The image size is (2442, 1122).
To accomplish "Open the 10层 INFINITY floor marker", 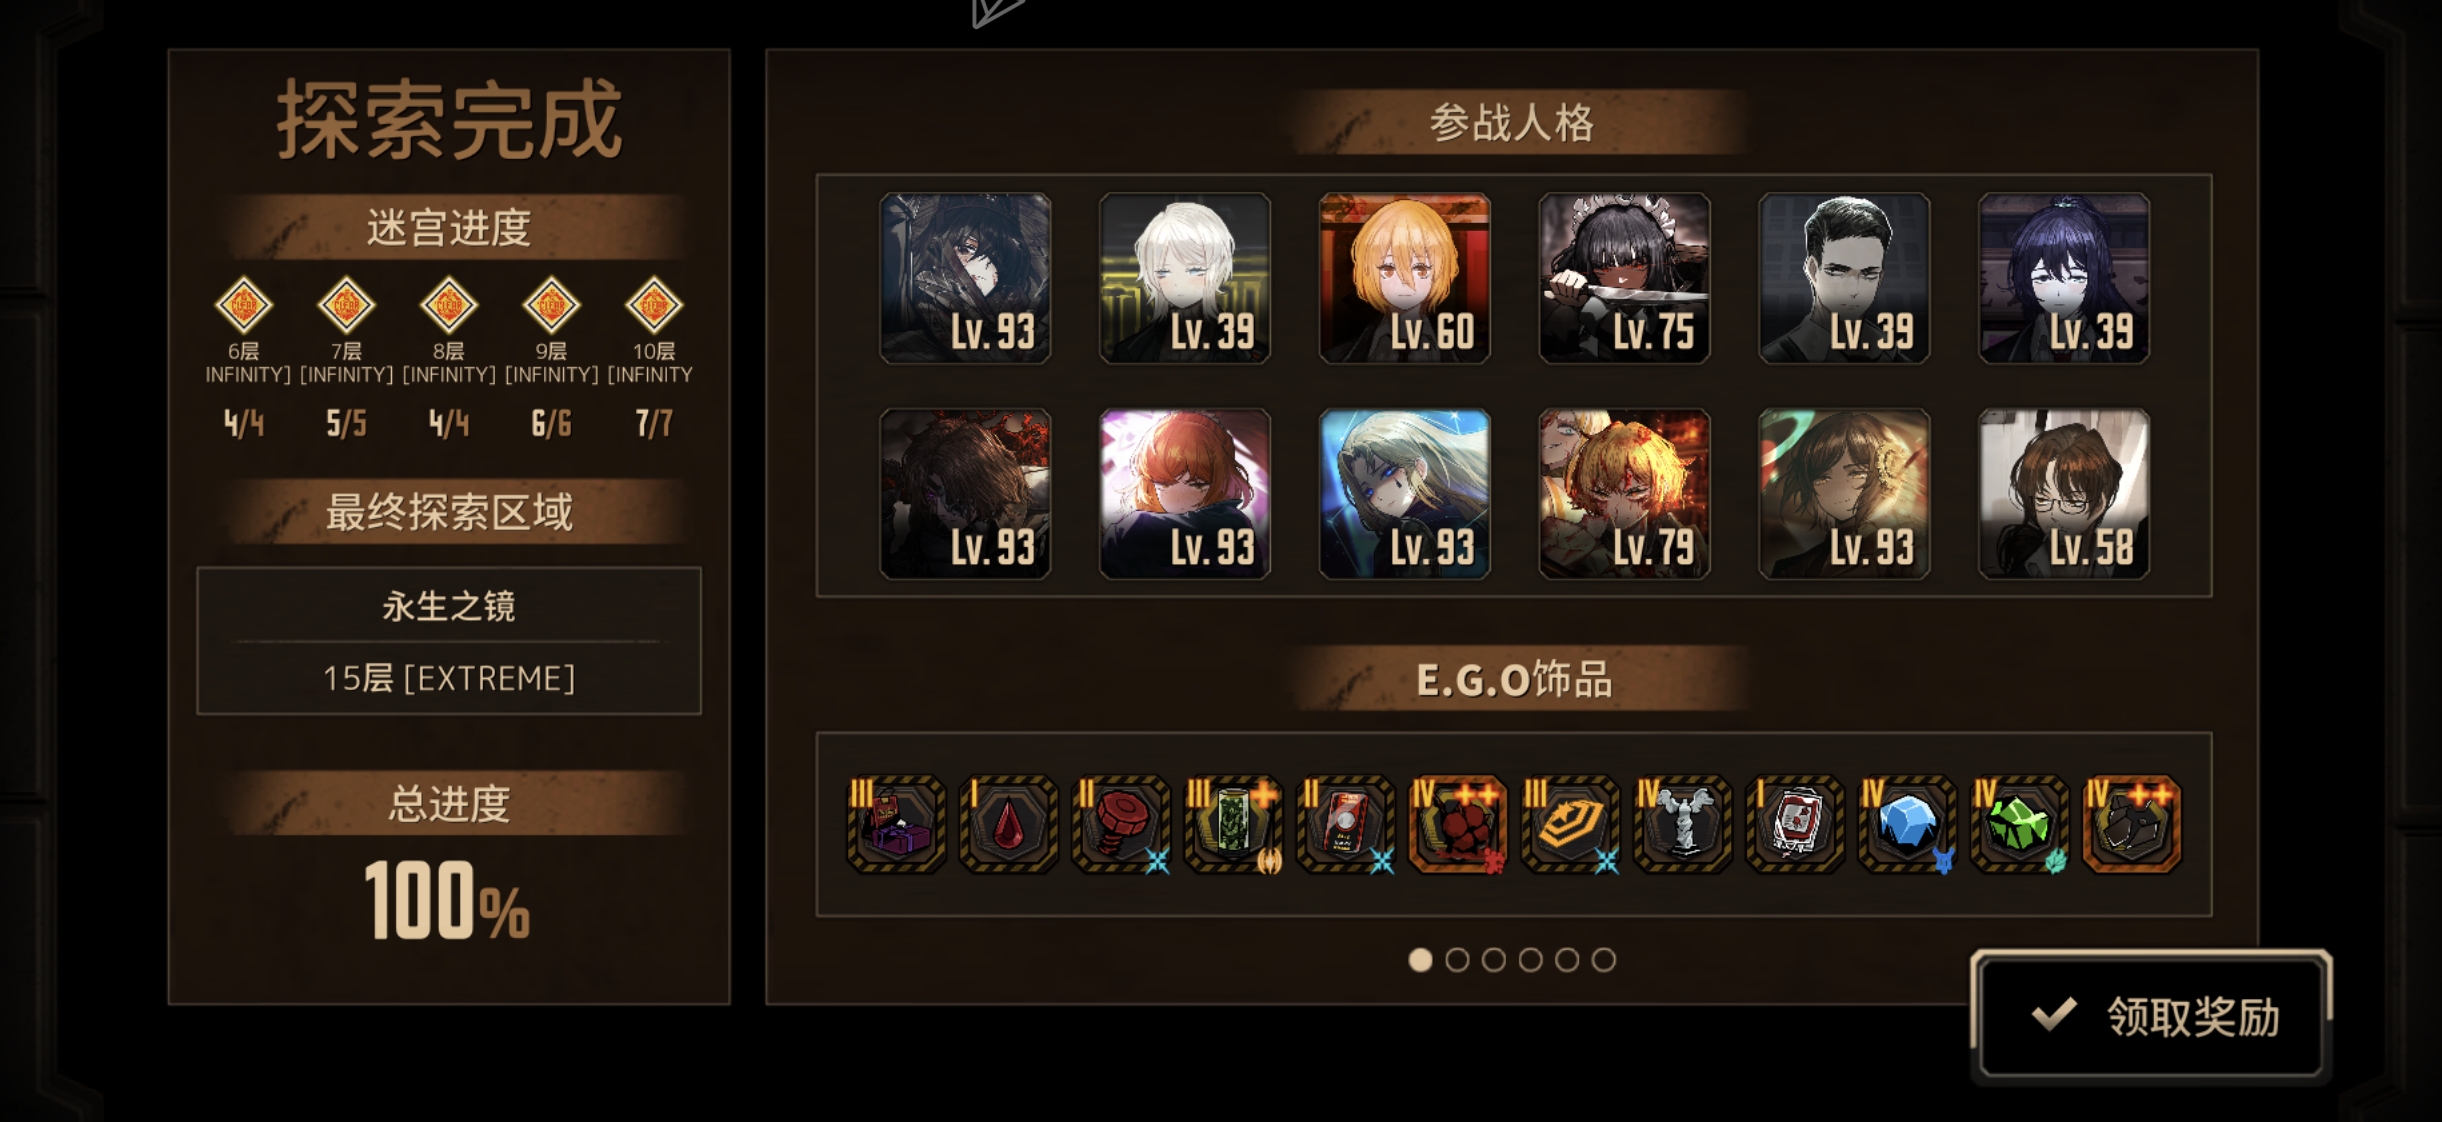I will click(x=653, y=305).
